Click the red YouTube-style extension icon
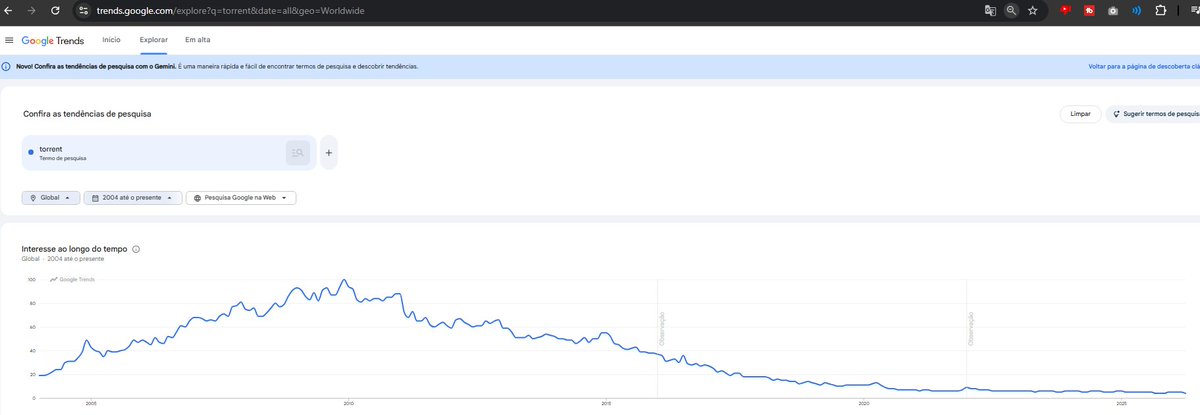1200x415 pixels. point(1067,10)
